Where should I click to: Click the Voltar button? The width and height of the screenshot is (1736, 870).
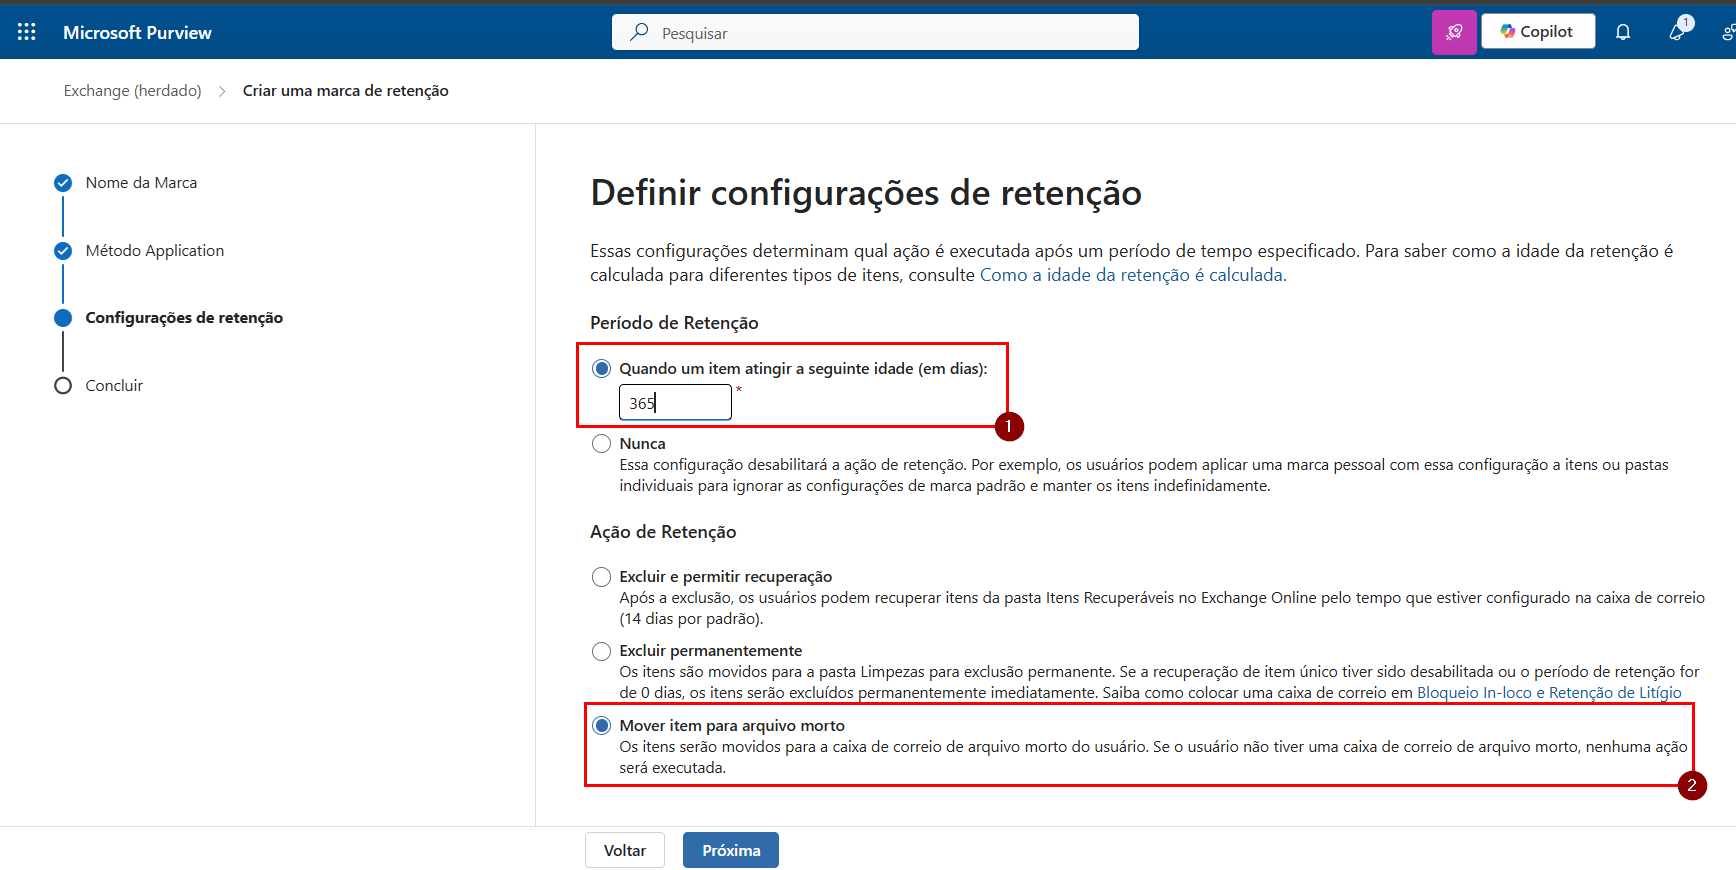[x=625, y=850]
